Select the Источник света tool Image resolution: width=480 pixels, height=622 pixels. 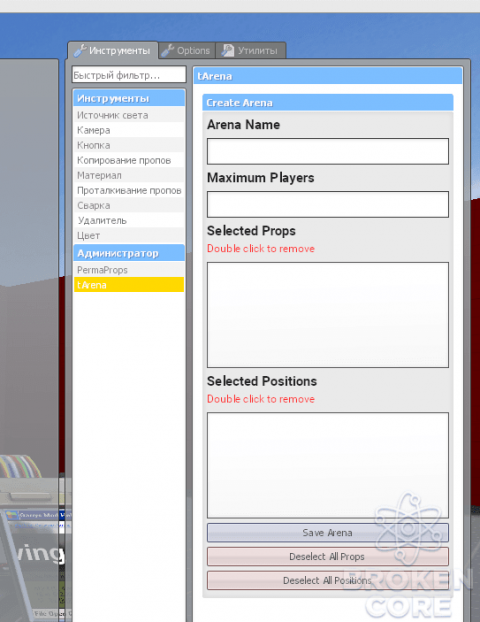point(129,115)
